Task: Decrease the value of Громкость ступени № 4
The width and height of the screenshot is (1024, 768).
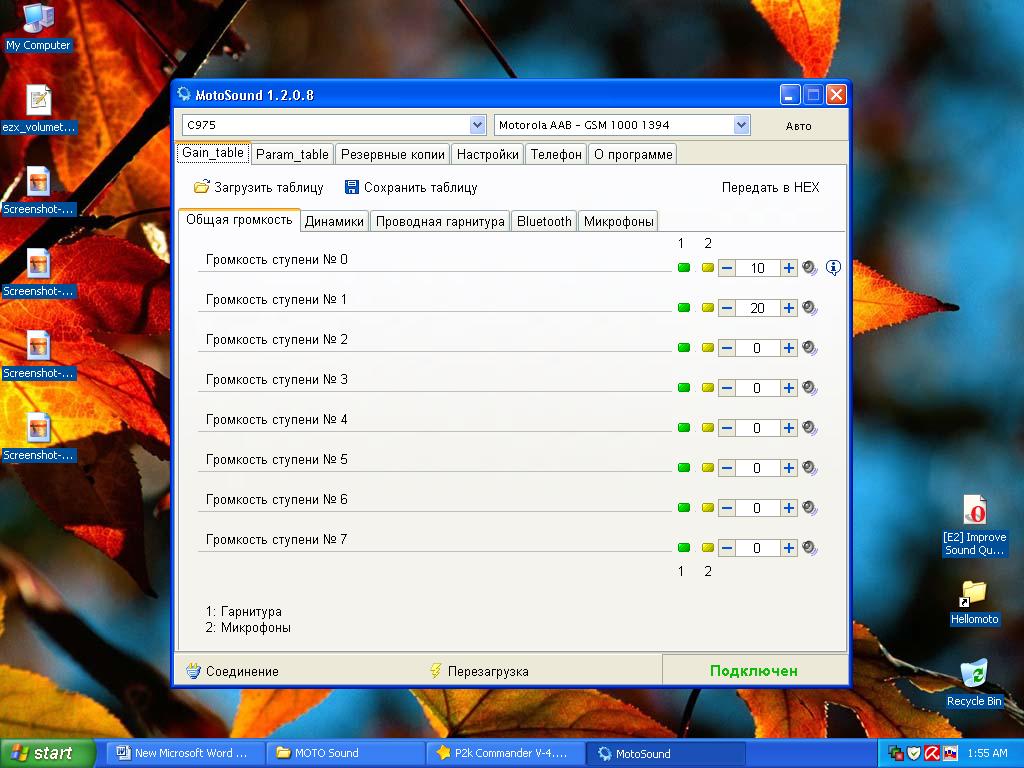Action: click(x=727, y=428)
